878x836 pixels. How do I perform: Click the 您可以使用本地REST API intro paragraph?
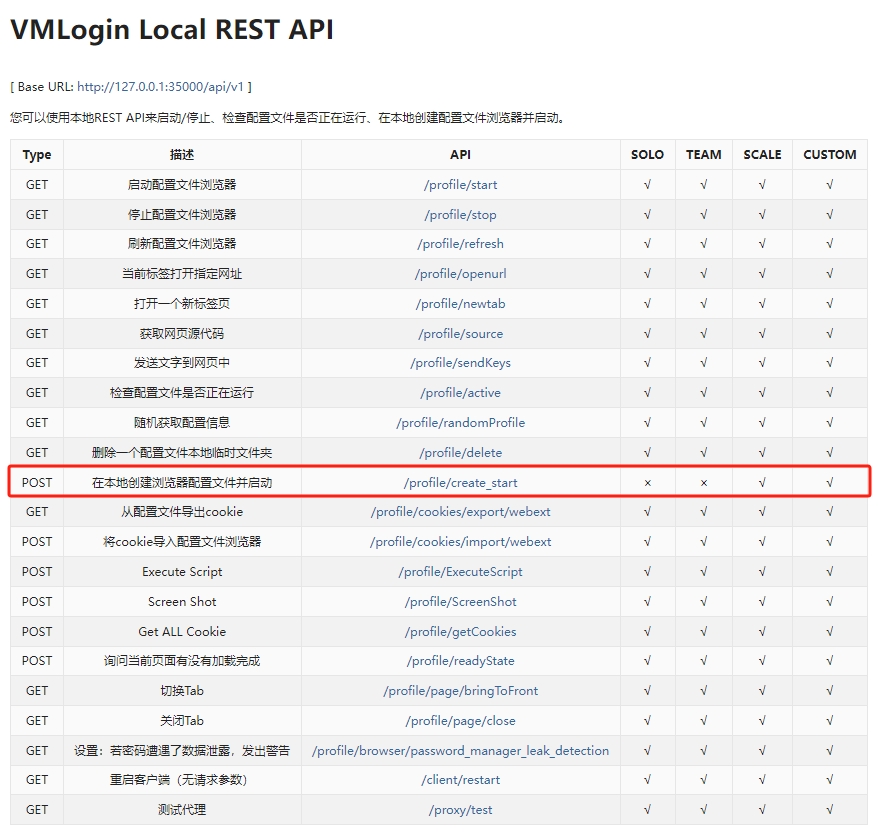coord(288,118)
